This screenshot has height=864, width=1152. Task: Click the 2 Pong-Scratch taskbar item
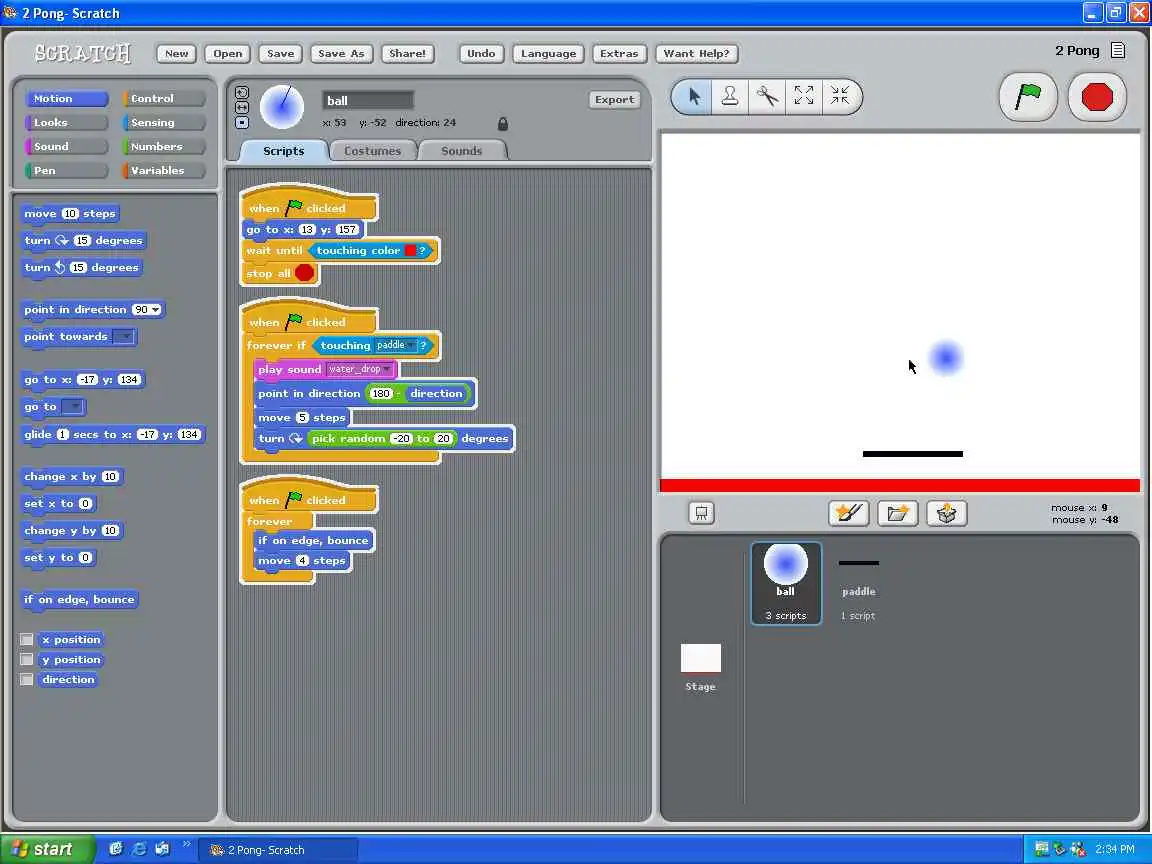point(278,849)
